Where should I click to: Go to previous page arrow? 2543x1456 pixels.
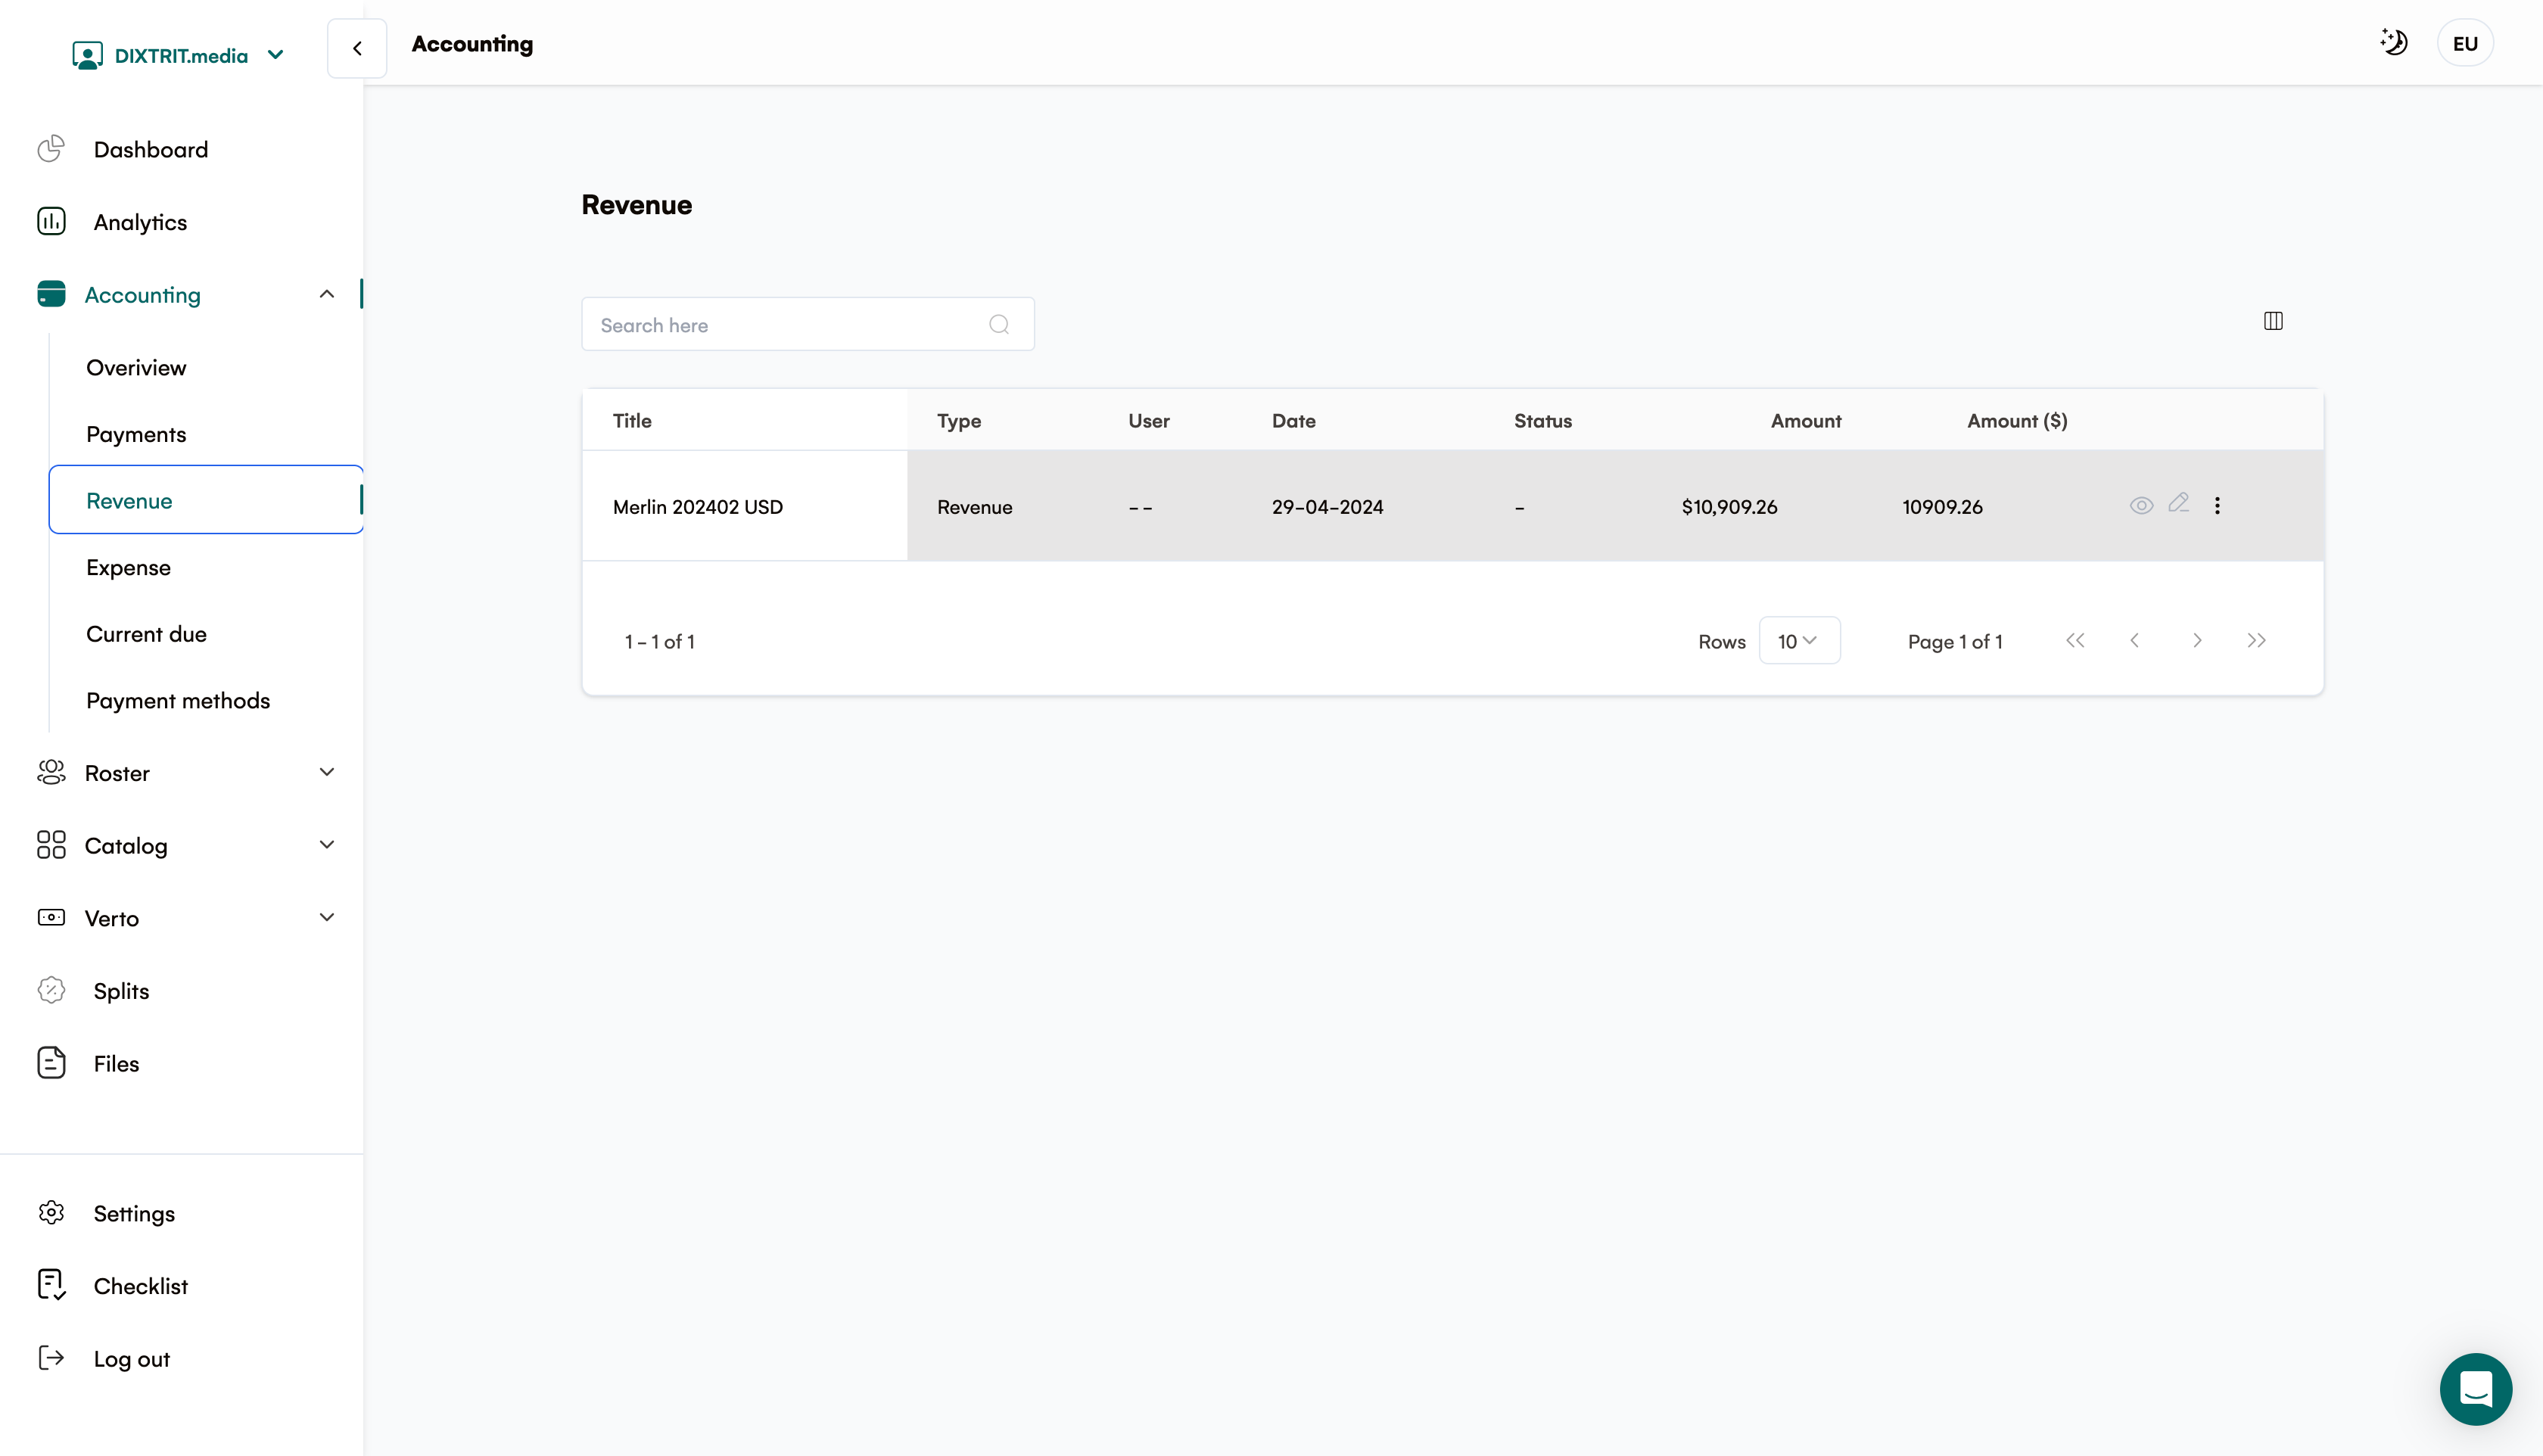tap(2135, 640)
